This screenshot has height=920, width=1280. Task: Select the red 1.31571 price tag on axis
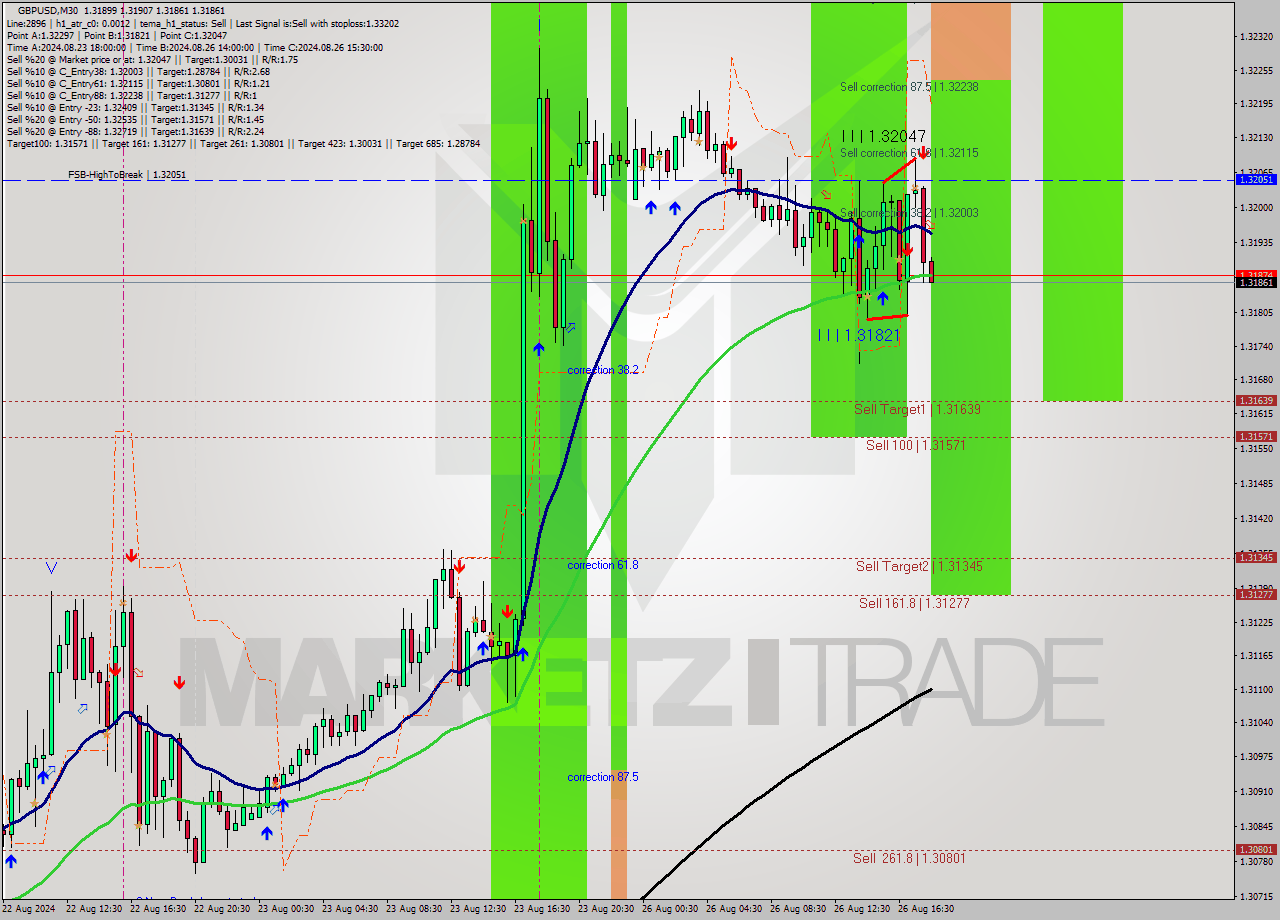pyautogui.click(x=1256, y=436)
